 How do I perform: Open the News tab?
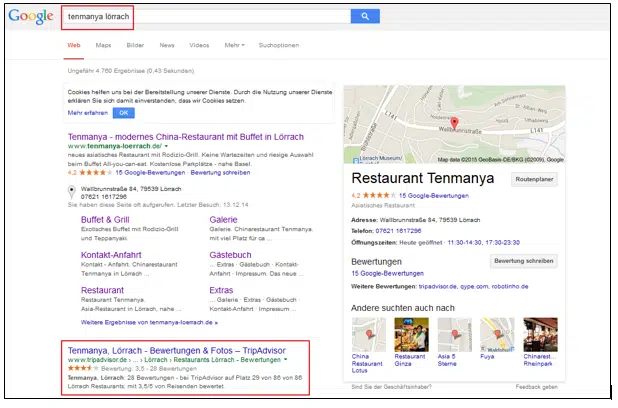pyautogui.click(x=167, y=45)
